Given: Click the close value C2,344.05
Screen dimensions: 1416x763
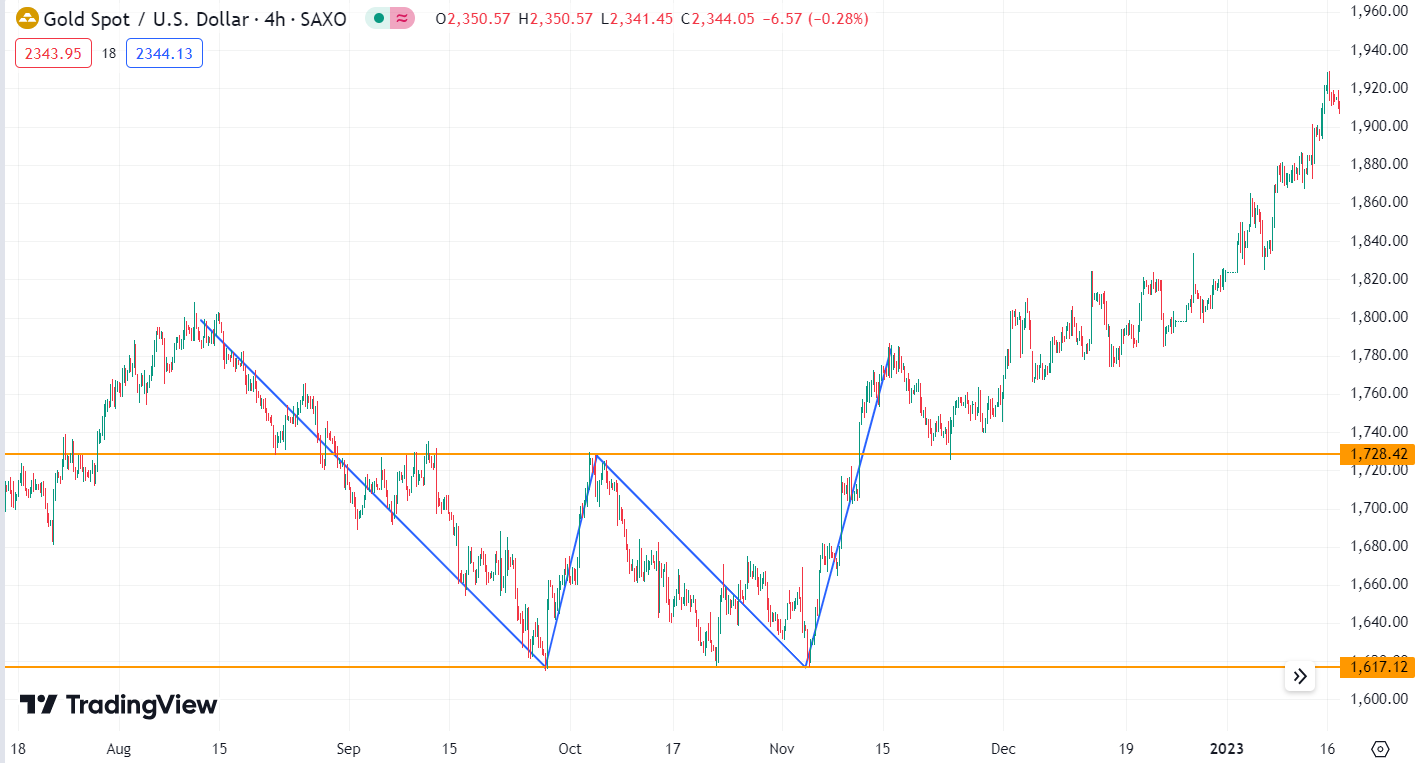Looking at the screenshot, I should (717, 18).
